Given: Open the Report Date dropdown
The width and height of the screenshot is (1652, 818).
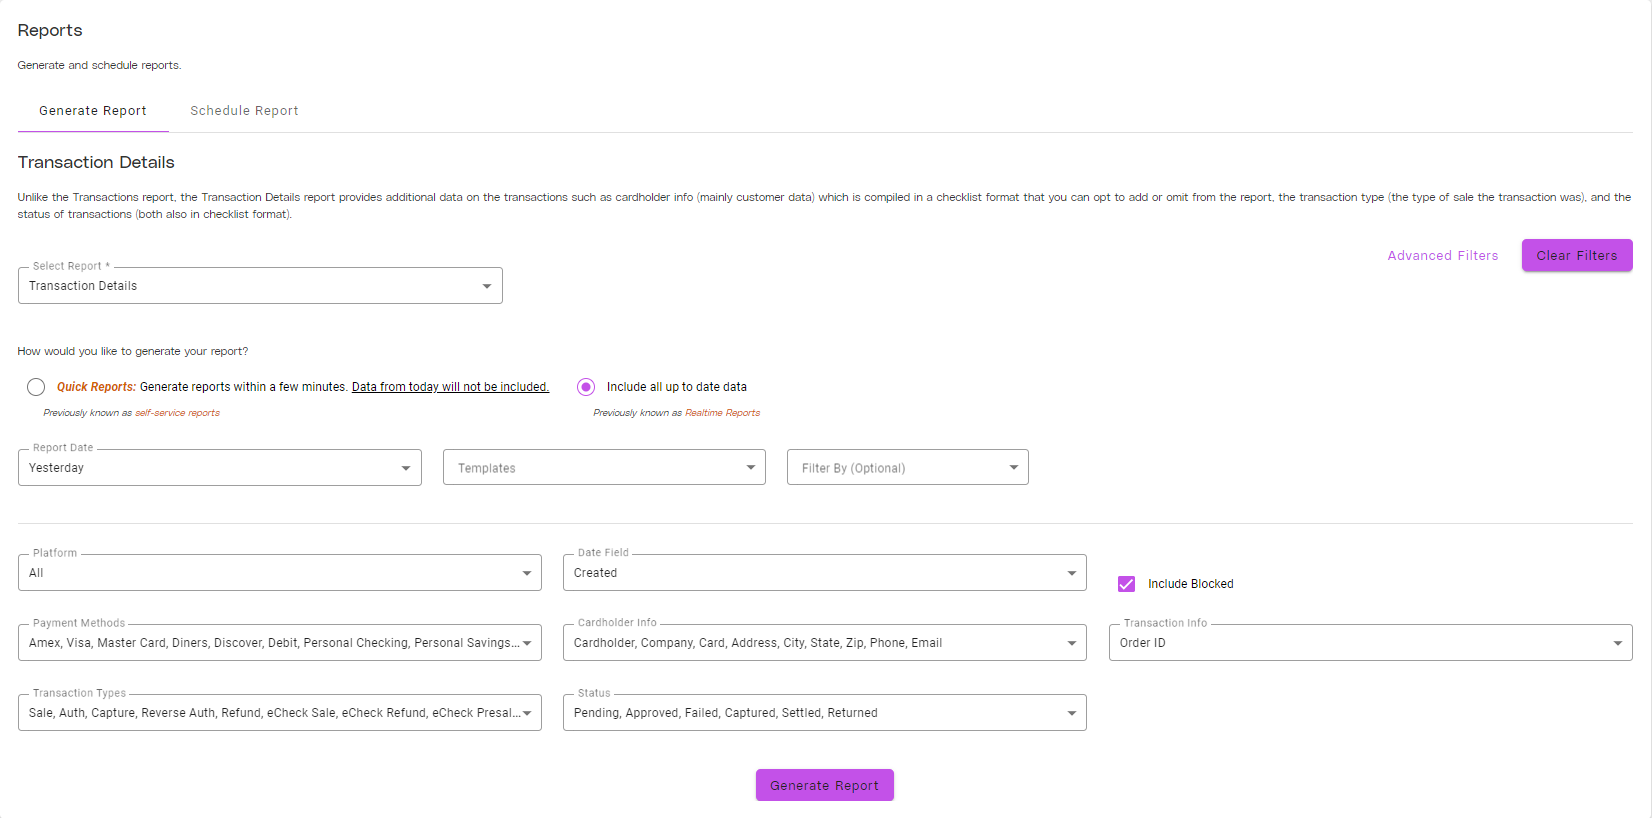Looking at the screenshot, I should [220, 468].
